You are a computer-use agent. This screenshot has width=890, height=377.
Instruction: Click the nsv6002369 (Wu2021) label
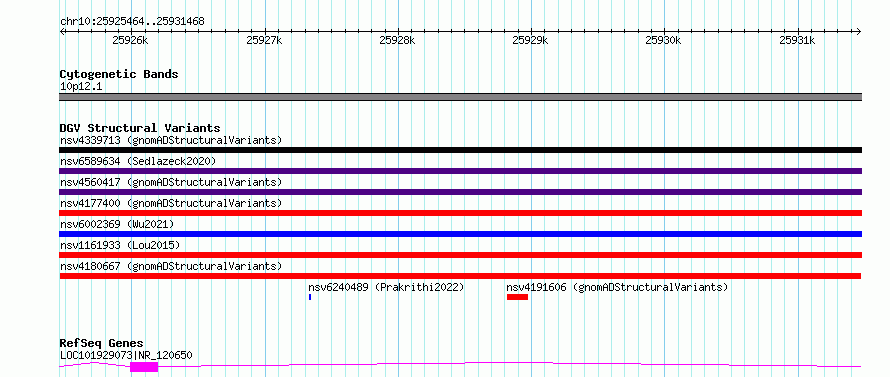(x=117, y=224)
